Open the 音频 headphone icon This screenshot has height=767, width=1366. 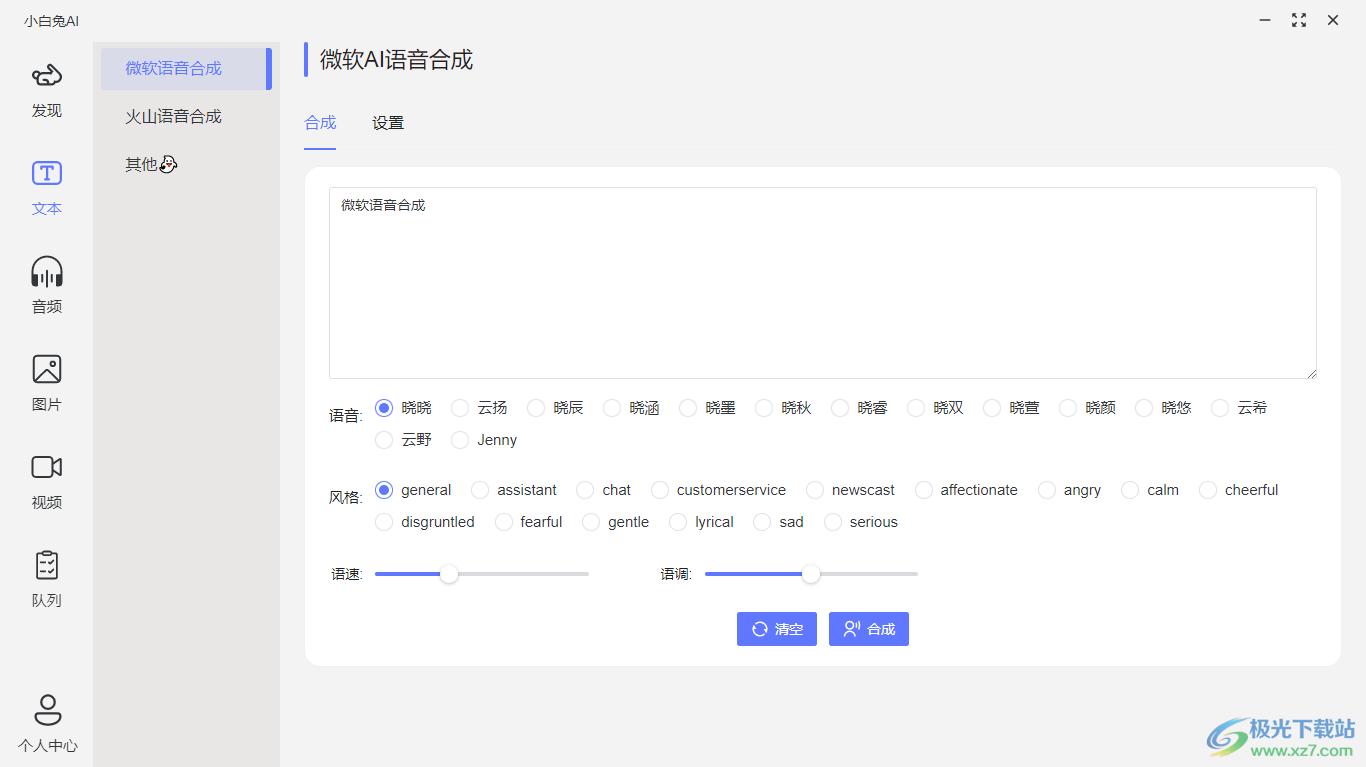click(x=47, y=272)
